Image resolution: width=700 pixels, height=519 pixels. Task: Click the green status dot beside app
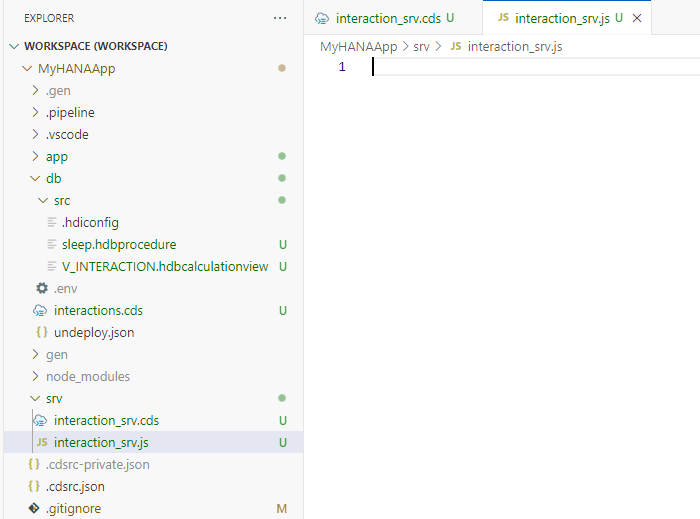282,156
